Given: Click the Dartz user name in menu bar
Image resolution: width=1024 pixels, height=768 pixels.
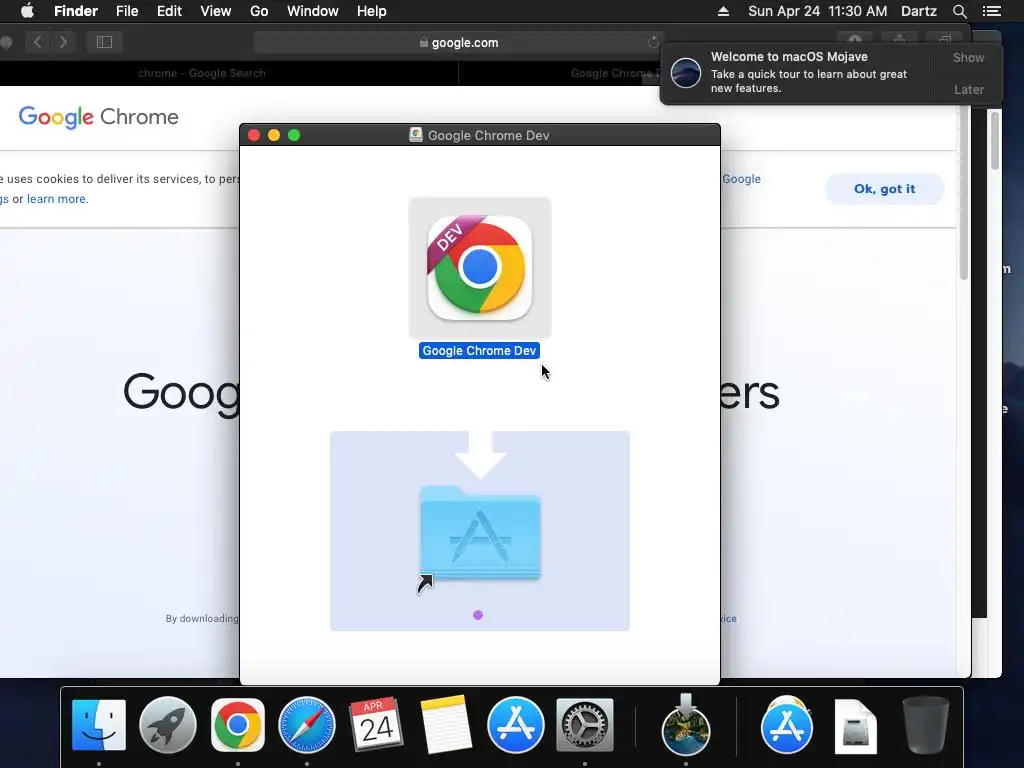Looking at the screenshot, I should click(919, 11).
